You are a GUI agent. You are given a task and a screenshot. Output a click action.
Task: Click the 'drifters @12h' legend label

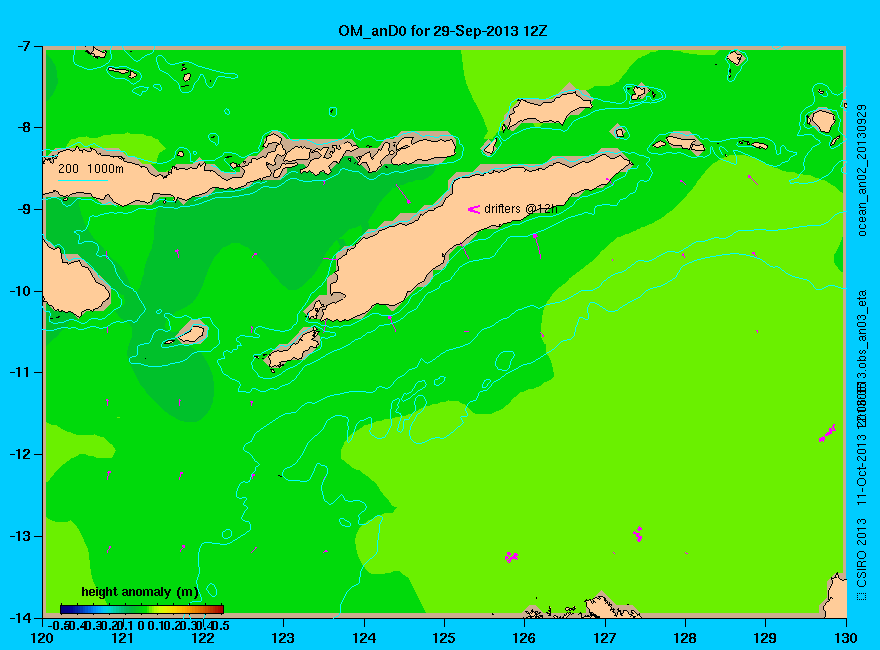coord(521,209)
